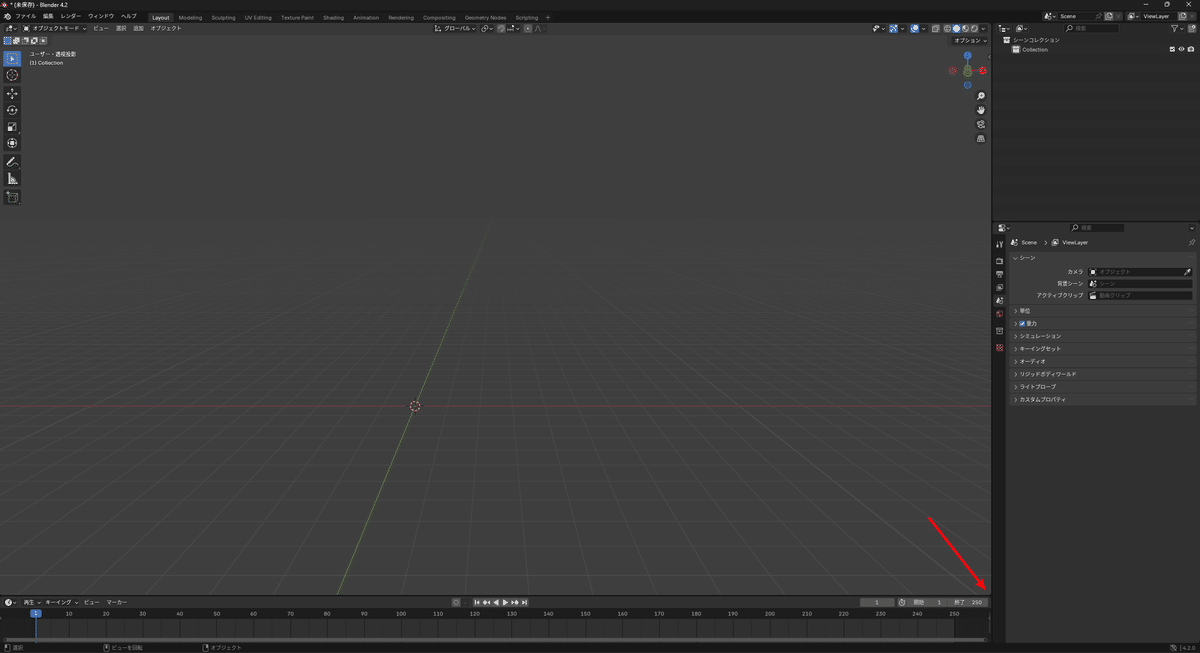The width and height of the screenshot is (1200, 653).
Task: Expand the カスタムプロパティ panel
Action: click(1103, 399)
